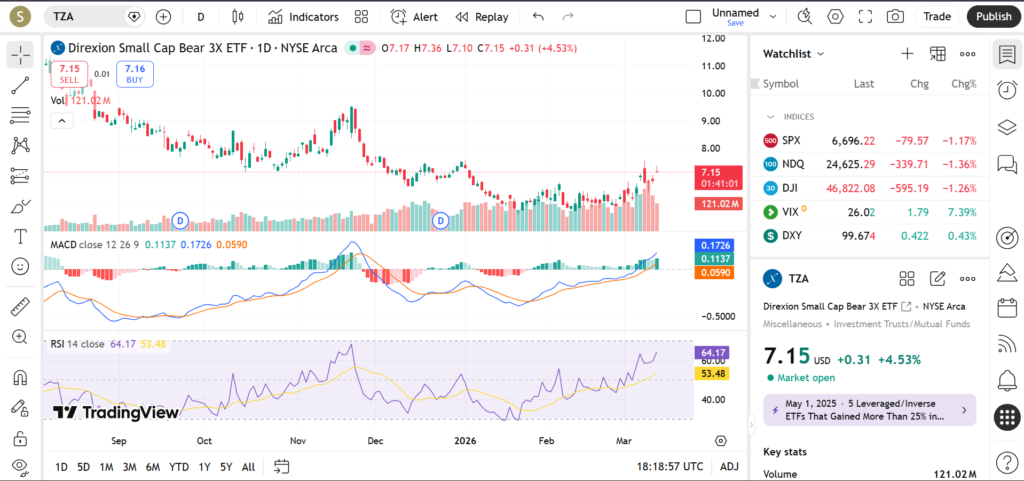Open the Alerts panel in right sidebar
The width and height of the screenshot is (1024, 481).
(1006, 90)
